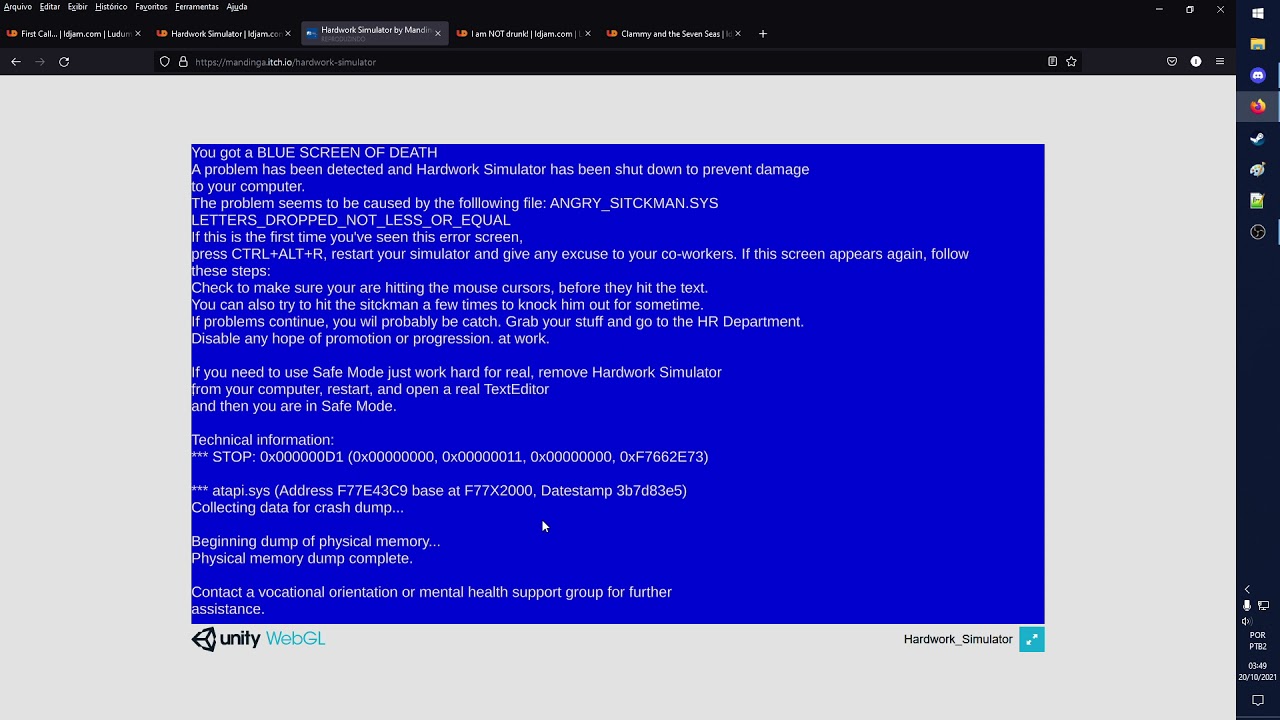1280x720 pixels.
Task: Open Discord from the taskbar
Action: tap(1258, 75)
